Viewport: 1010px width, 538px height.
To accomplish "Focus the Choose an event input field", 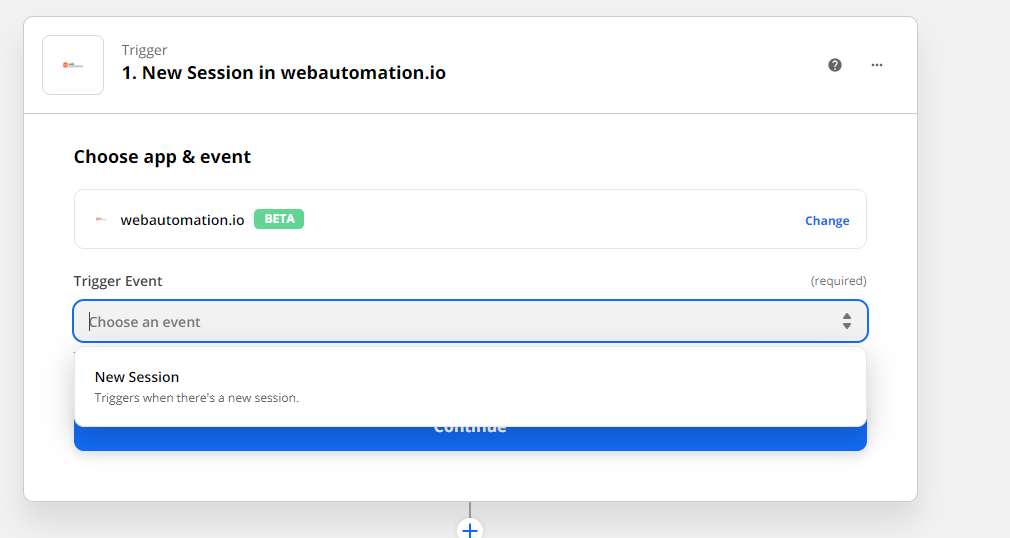I will click(x=470, y=321).
